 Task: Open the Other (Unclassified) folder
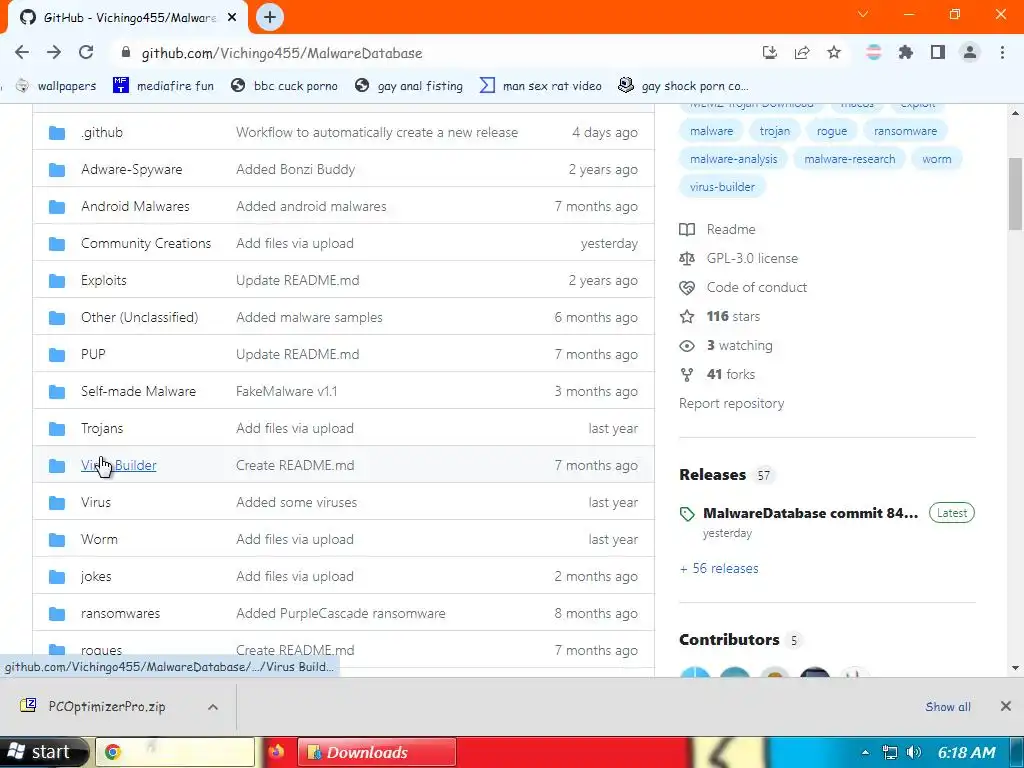139,317
